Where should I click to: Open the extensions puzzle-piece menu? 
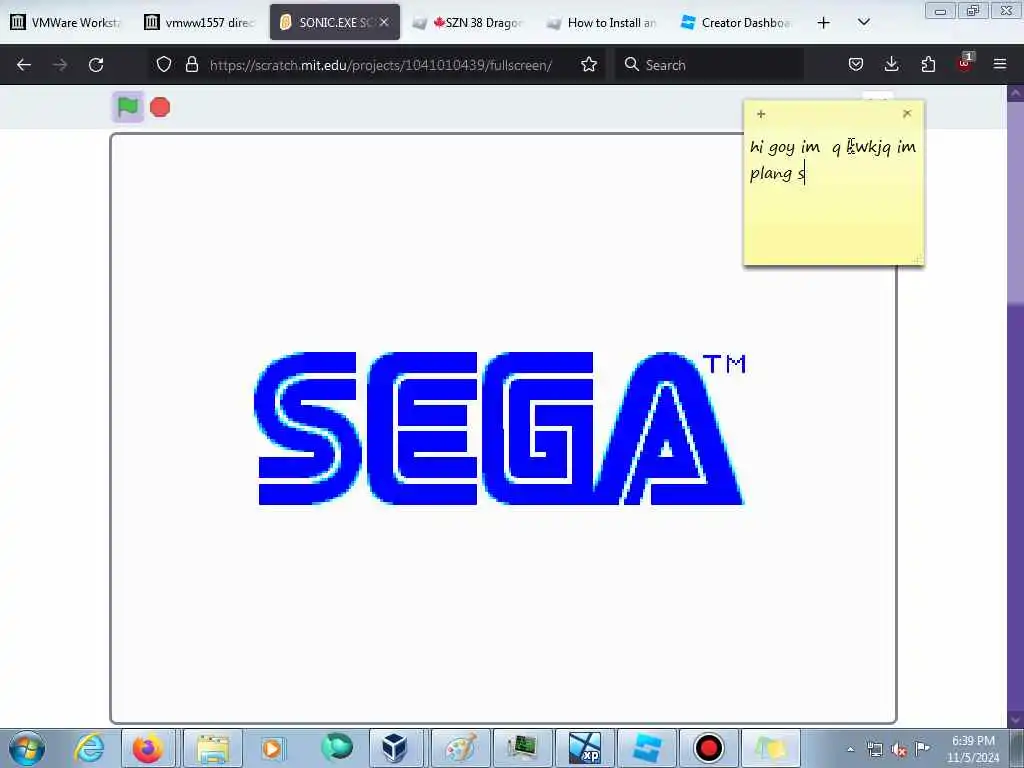928,64
